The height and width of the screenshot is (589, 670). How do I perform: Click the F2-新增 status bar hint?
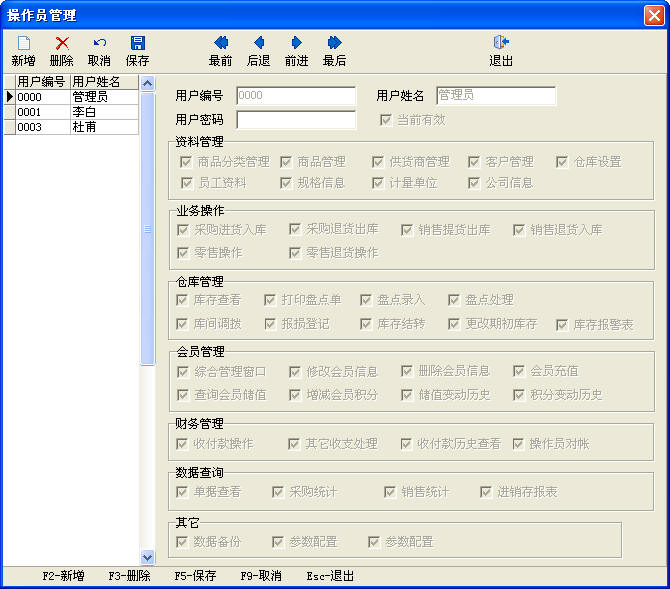click(63, 576)
